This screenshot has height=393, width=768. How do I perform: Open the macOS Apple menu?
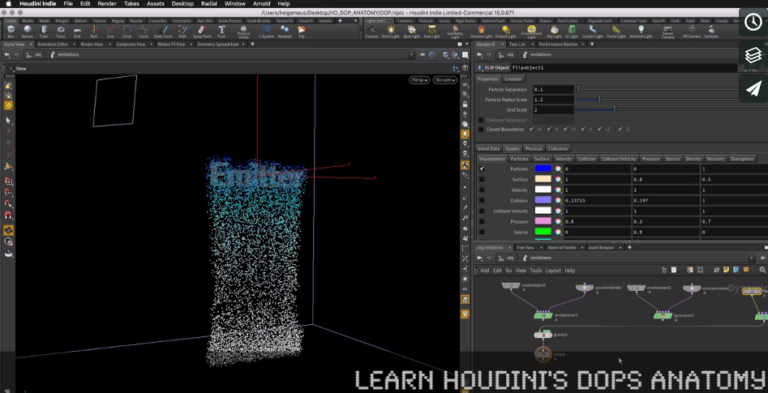tap(9, 3)
